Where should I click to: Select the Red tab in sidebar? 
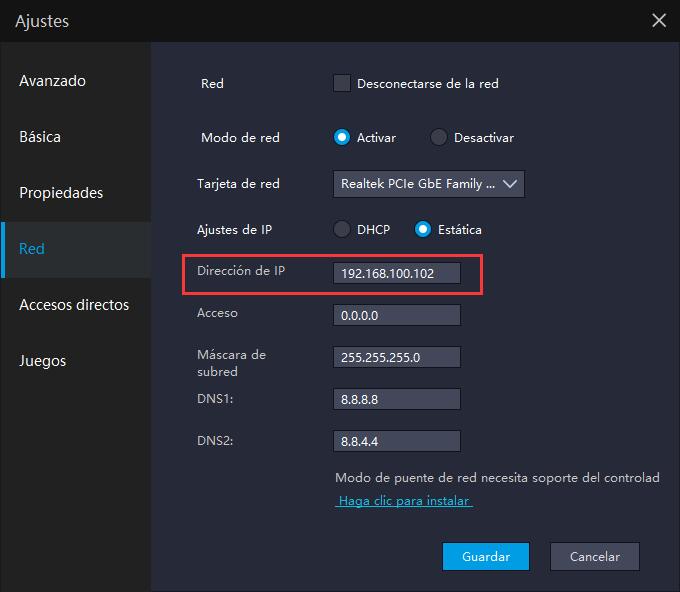click(x=32, y=249)
